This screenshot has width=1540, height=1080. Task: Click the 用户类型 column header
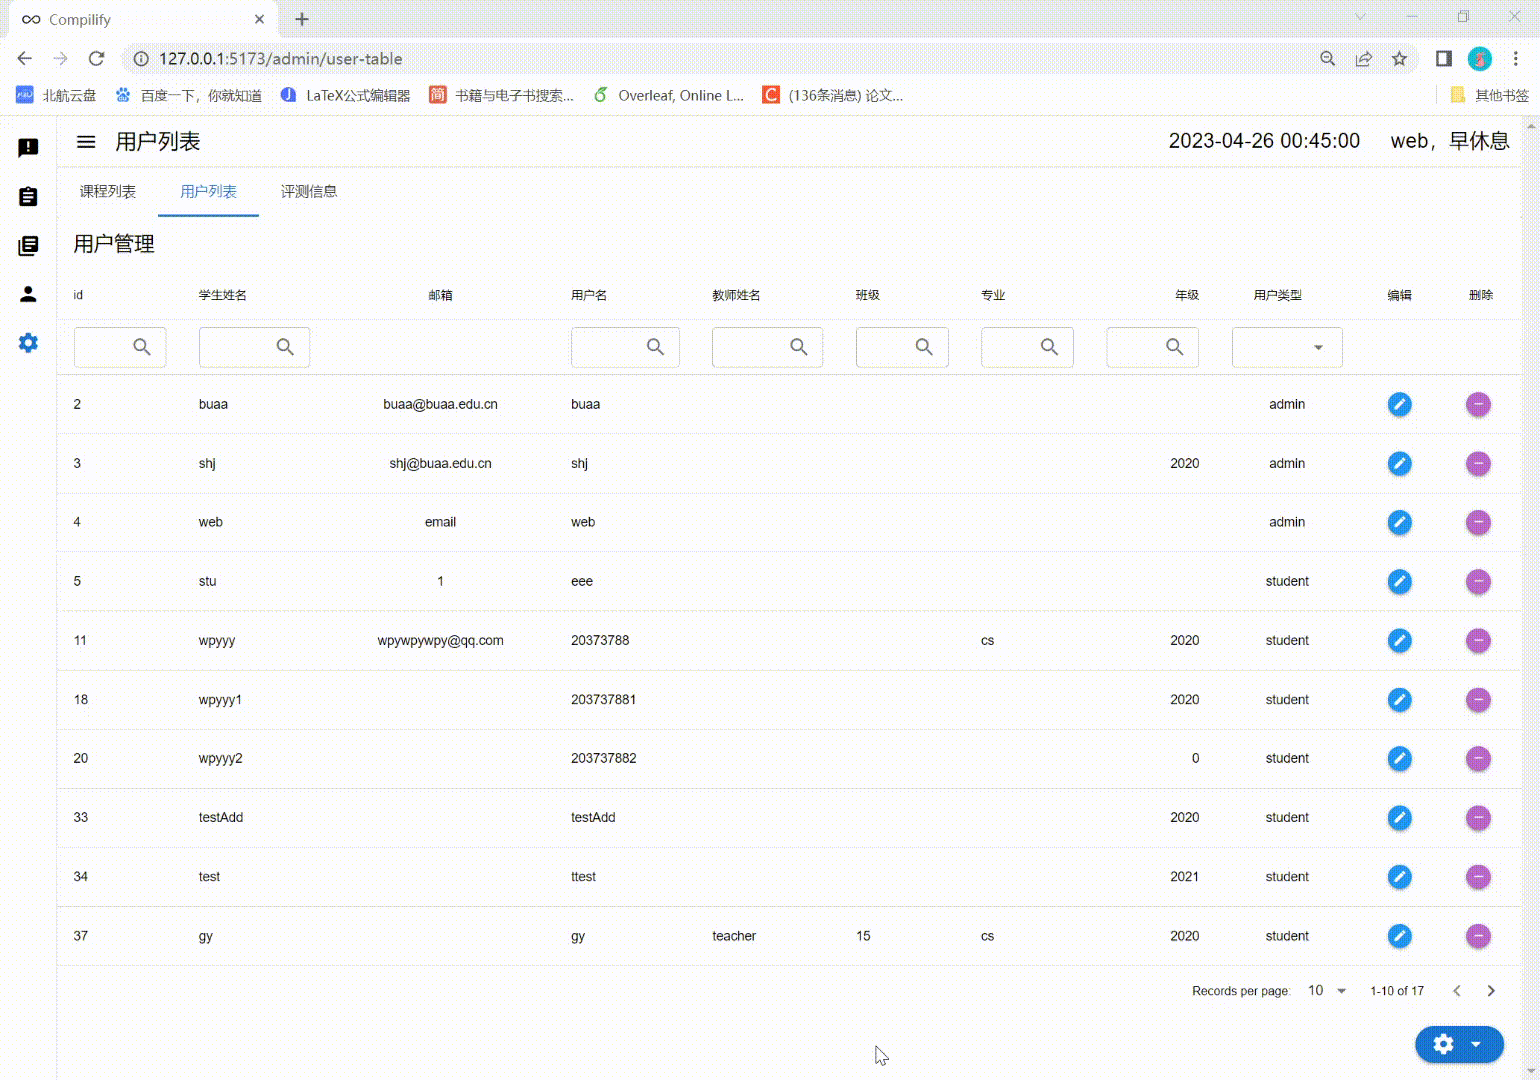[x=1277, y=295]
